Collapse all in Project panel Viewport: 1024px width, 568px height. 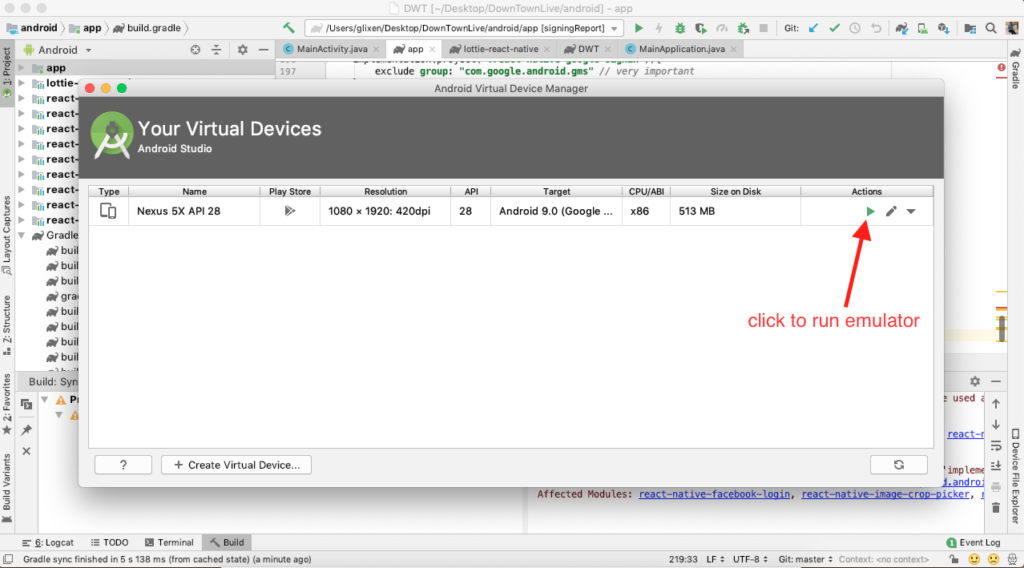pos(216,50)
